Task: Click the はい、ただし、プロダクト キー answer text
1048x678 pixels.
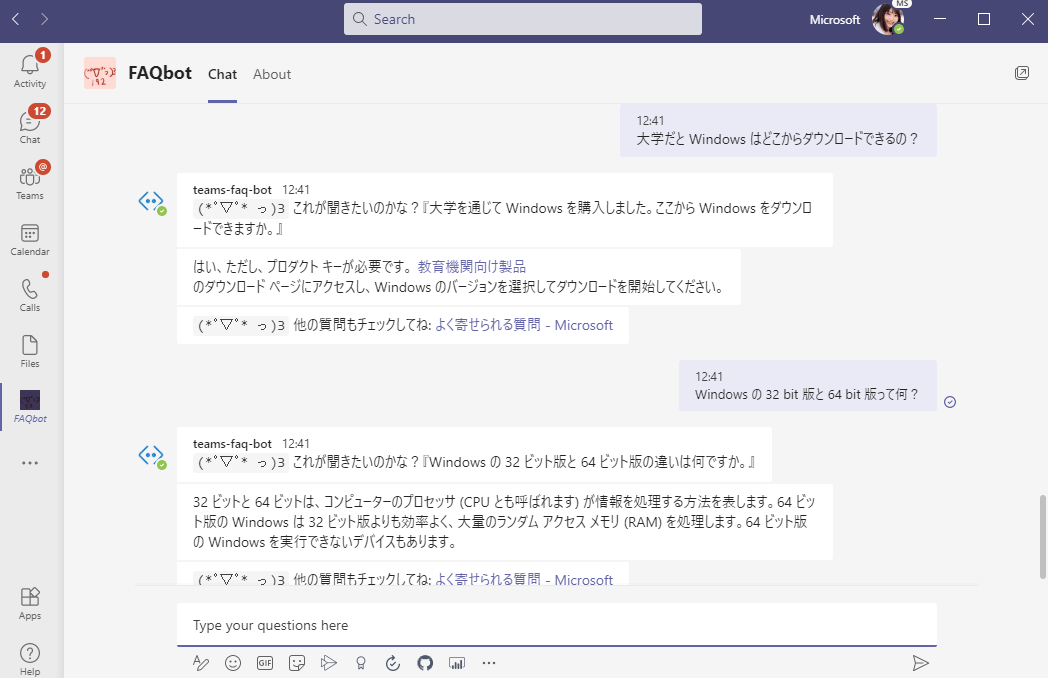Action: click(458, 277)
